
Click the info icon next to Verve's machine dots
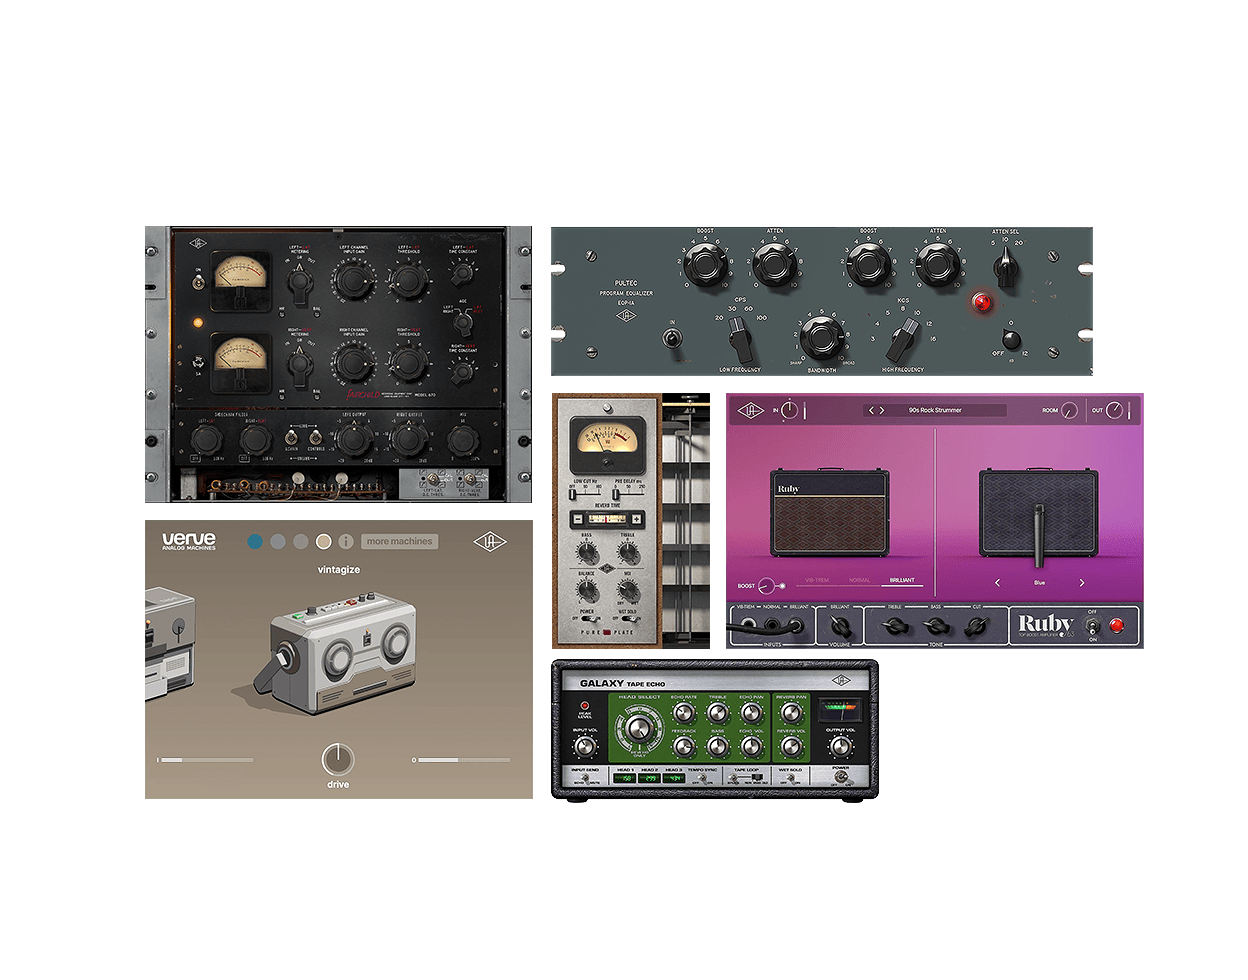point(345,540)
